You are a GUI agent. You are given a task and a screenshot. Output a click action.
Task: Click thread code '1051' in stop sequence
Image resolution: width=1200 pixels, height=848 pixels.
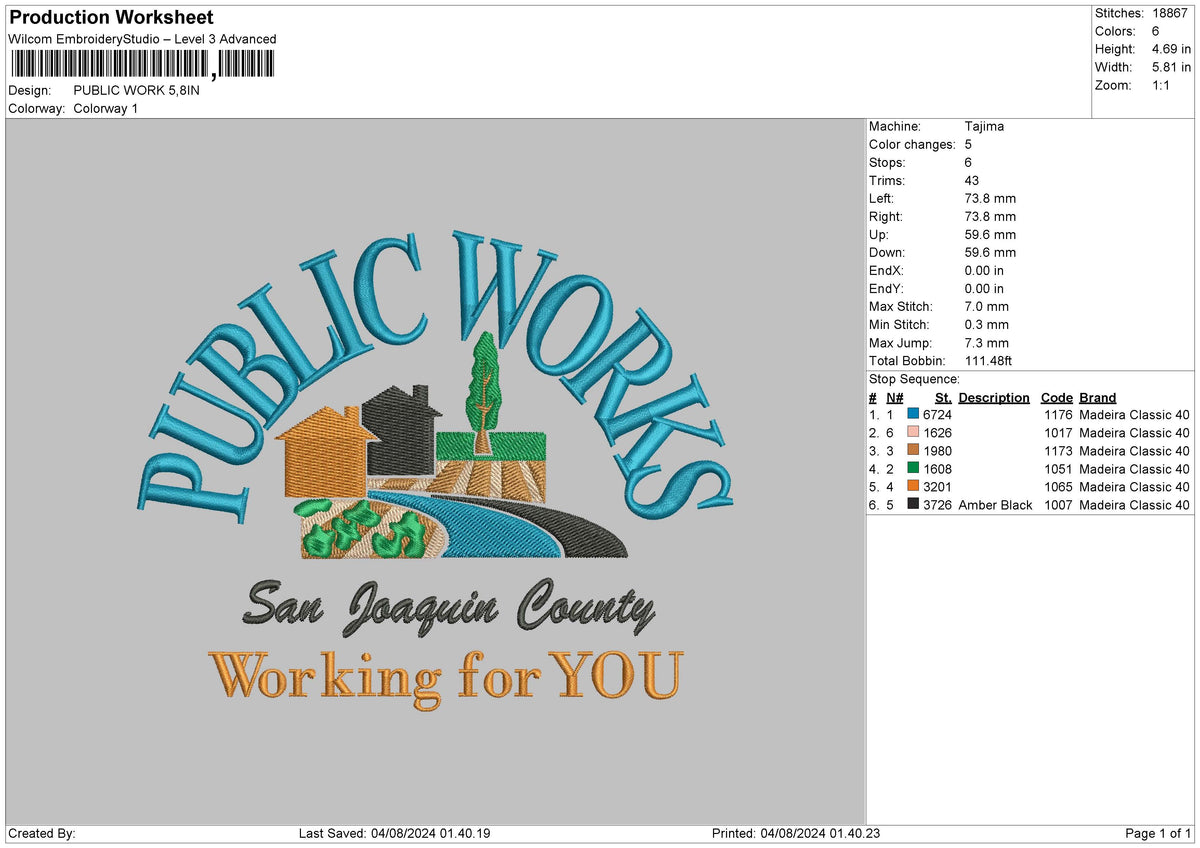tap(1058, 469)
